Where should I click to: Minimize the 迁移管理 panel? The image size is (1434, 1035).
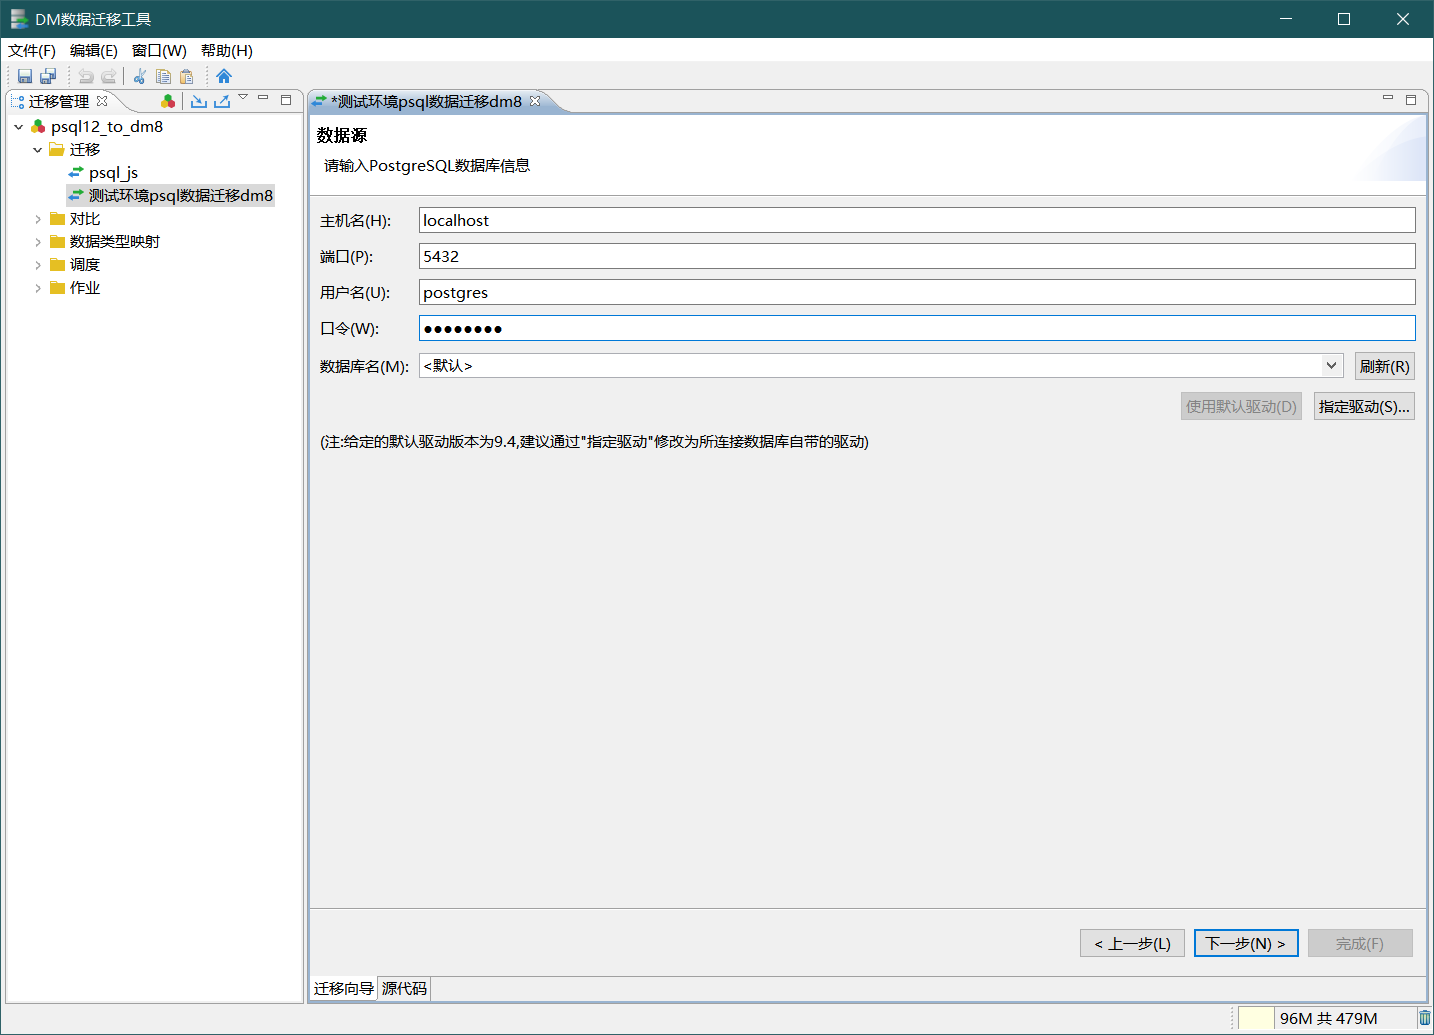tap(263, 98)
